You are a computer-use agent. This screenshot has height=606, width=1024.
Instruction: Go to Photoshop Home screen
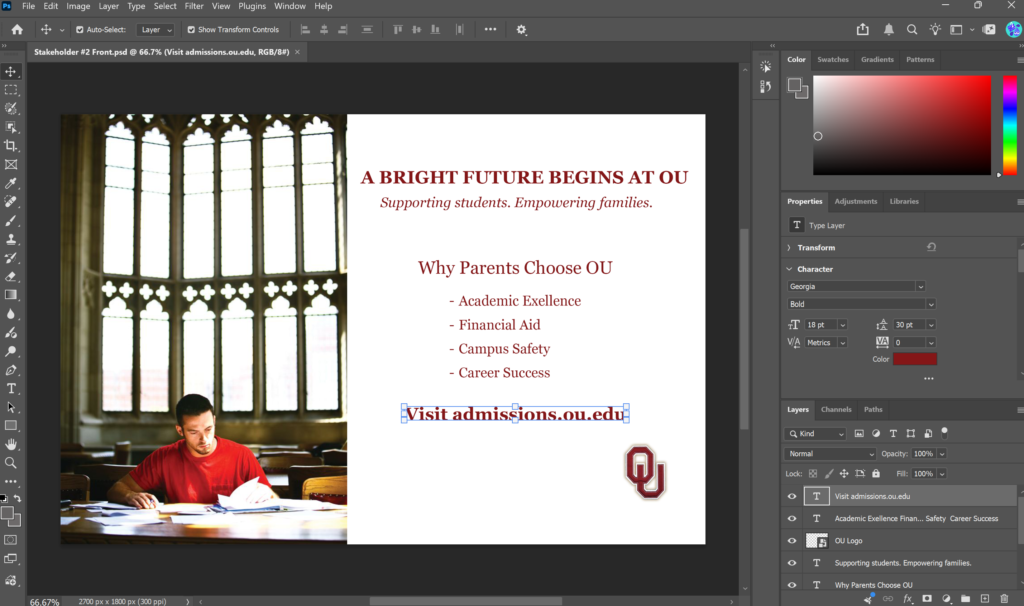17,29
